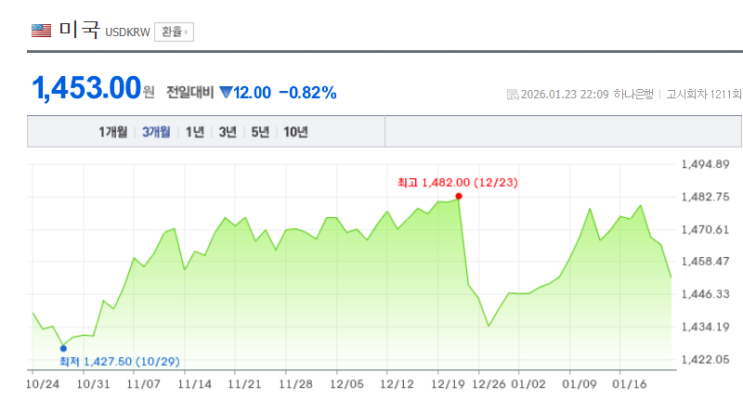Click the 10/24 x-axis date
Image resolution: width=743 pixels, height=398 pixels.
pyautogui.click(x=43, y=384)
